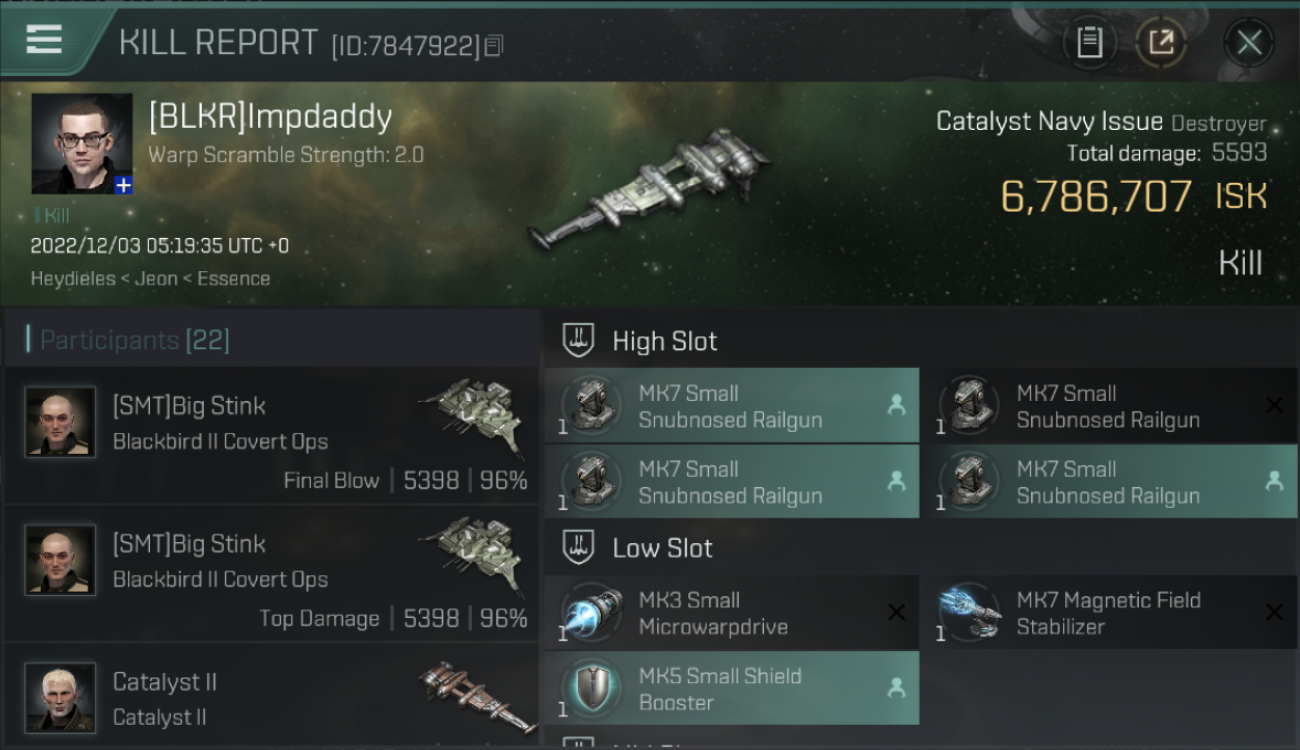Click the Catalyst Navy Issue ship name
Image resolution: width=1300 pixels, height=750 pixels.
coord(1049,122)
